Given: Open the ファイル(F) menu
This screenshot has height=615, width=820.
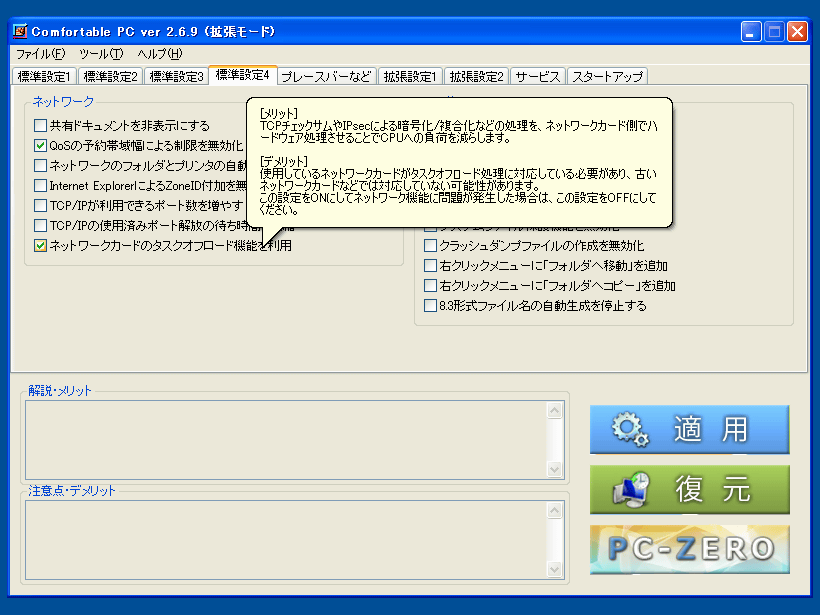Looking at the screenshot, I should click(40, 54).
